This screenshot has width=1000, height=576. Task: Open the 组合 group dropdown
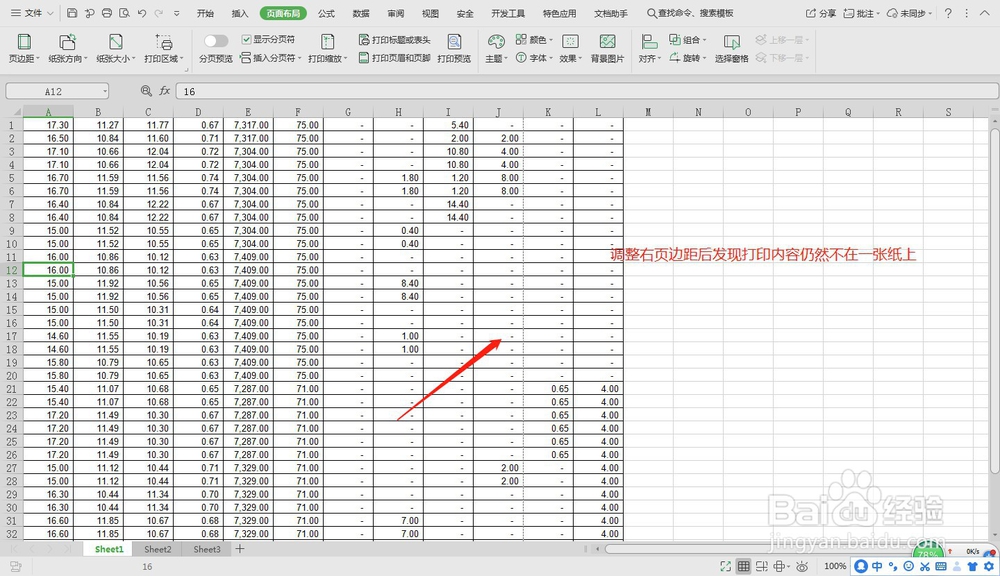click(x=688, y=40)
